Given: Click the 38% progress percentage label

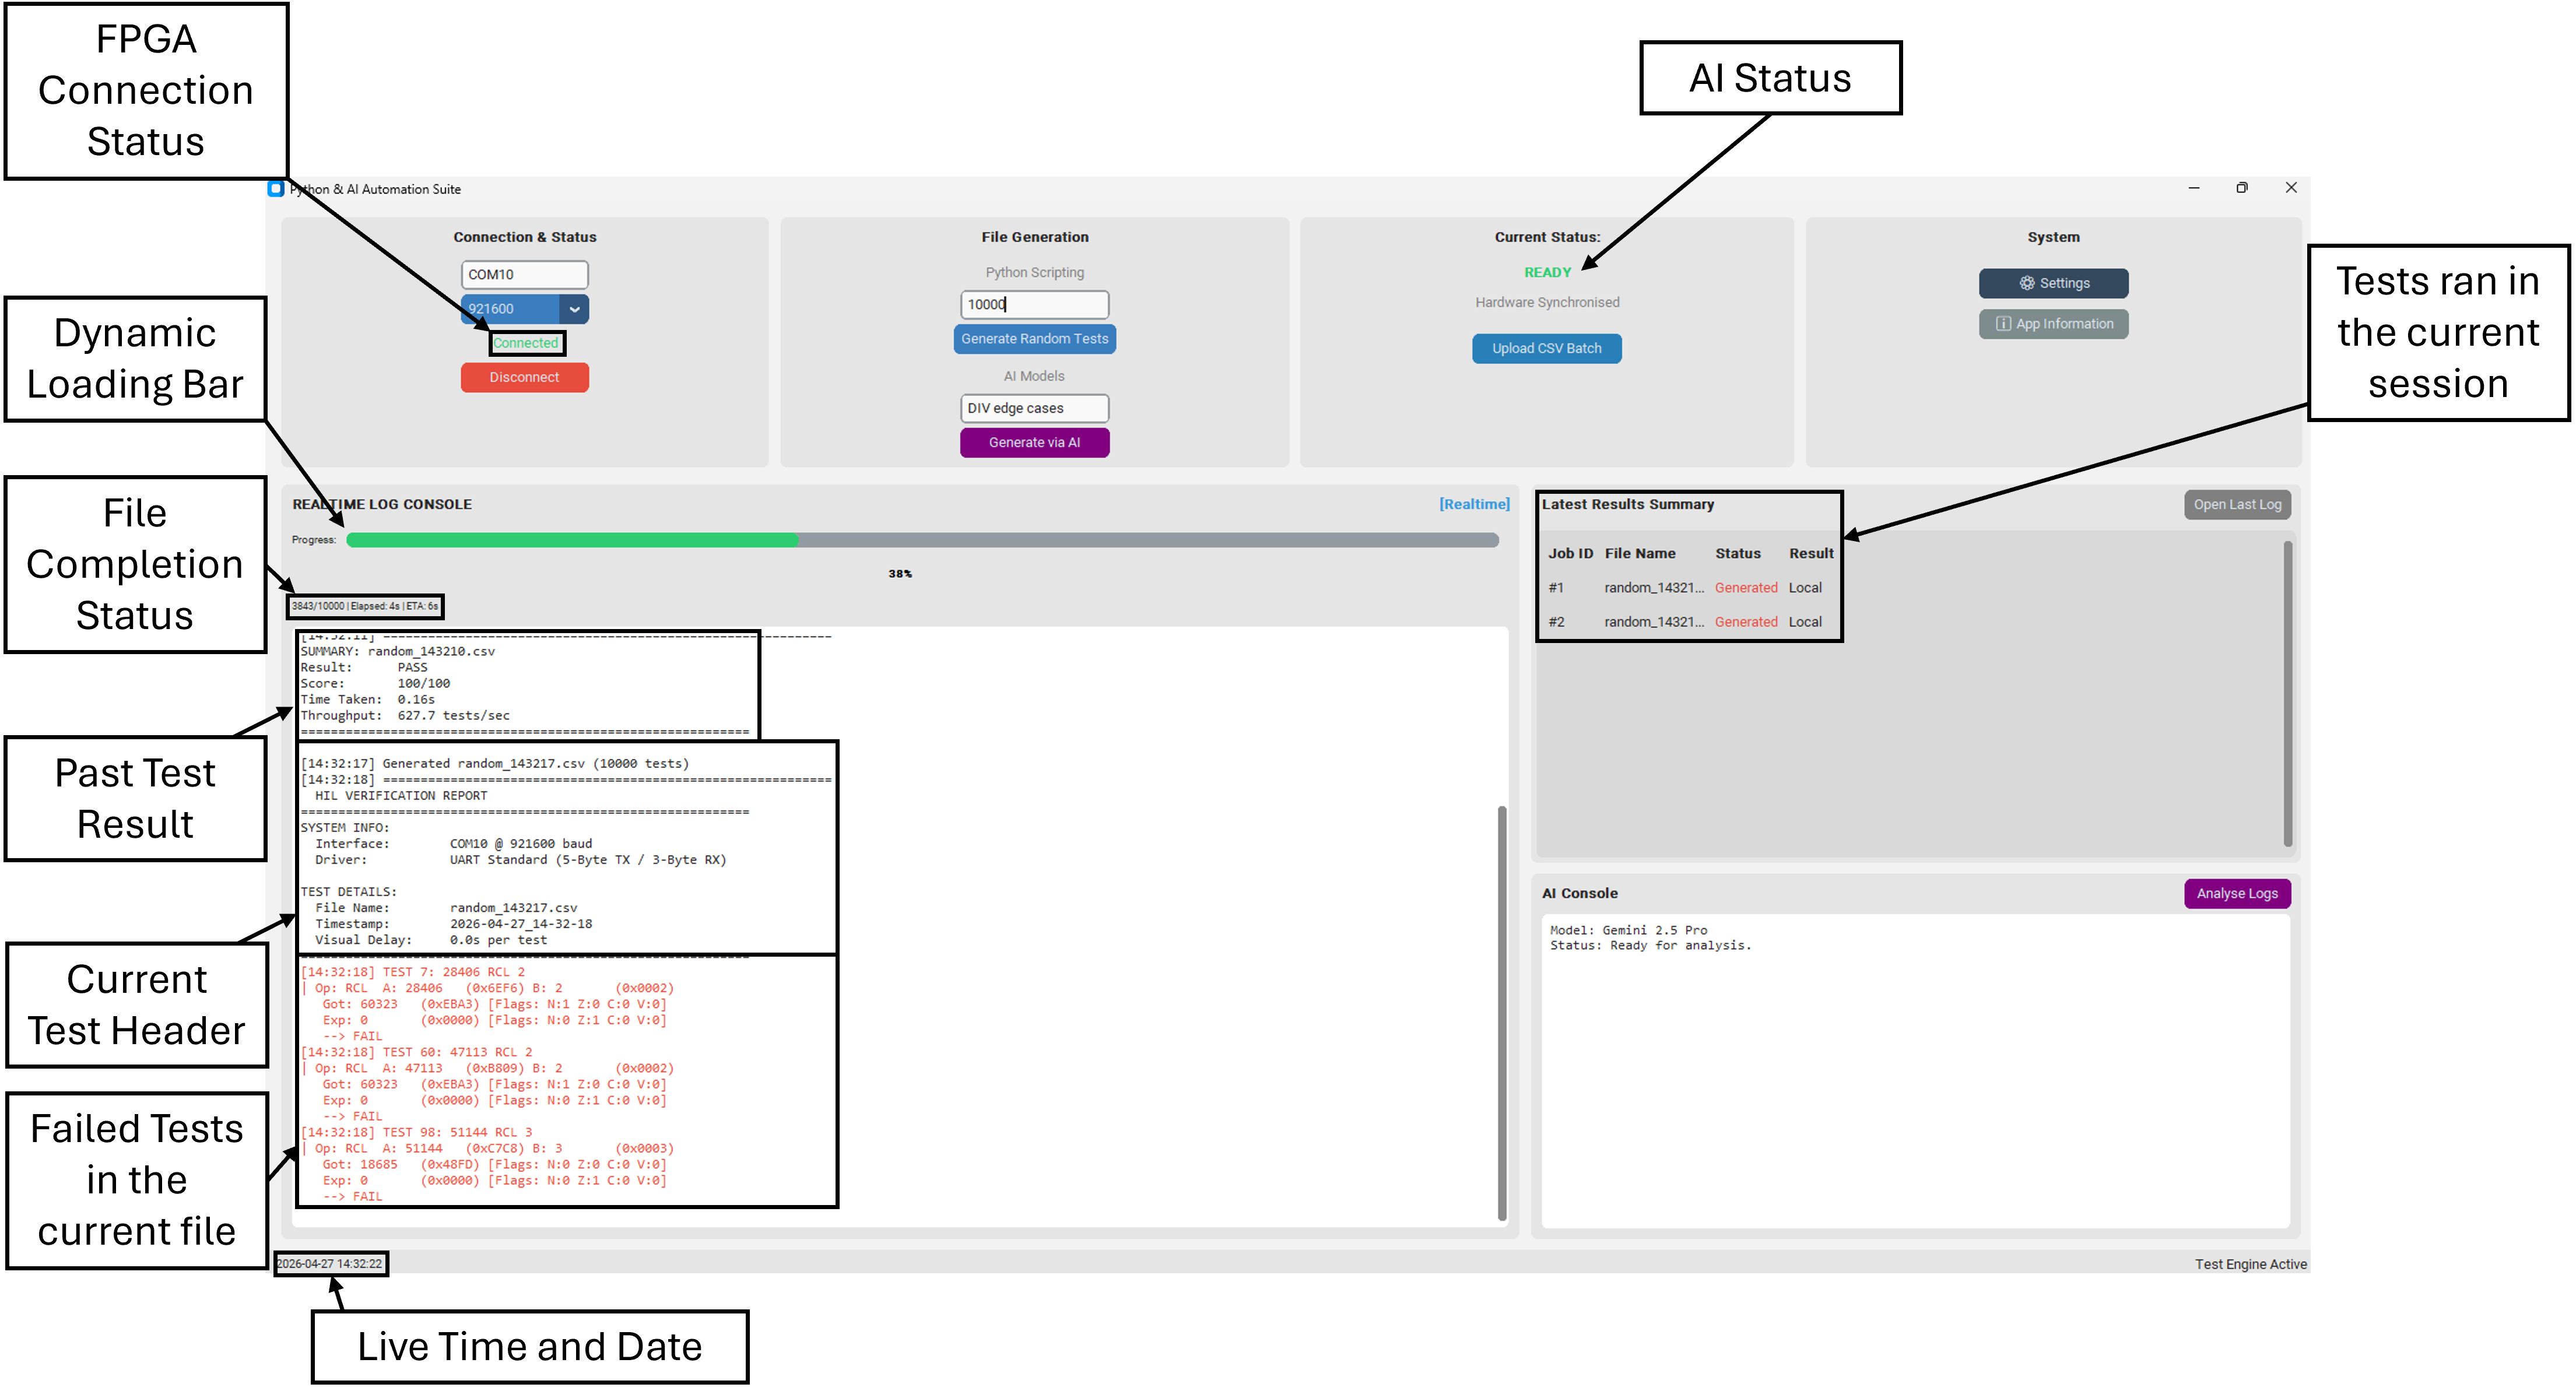Looking at the screenshot, I should point(900,574).
